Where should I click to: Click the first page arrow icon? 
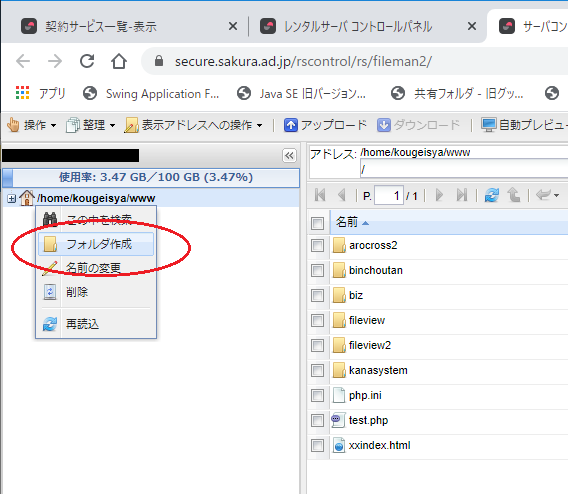click(x=320, y=195)
